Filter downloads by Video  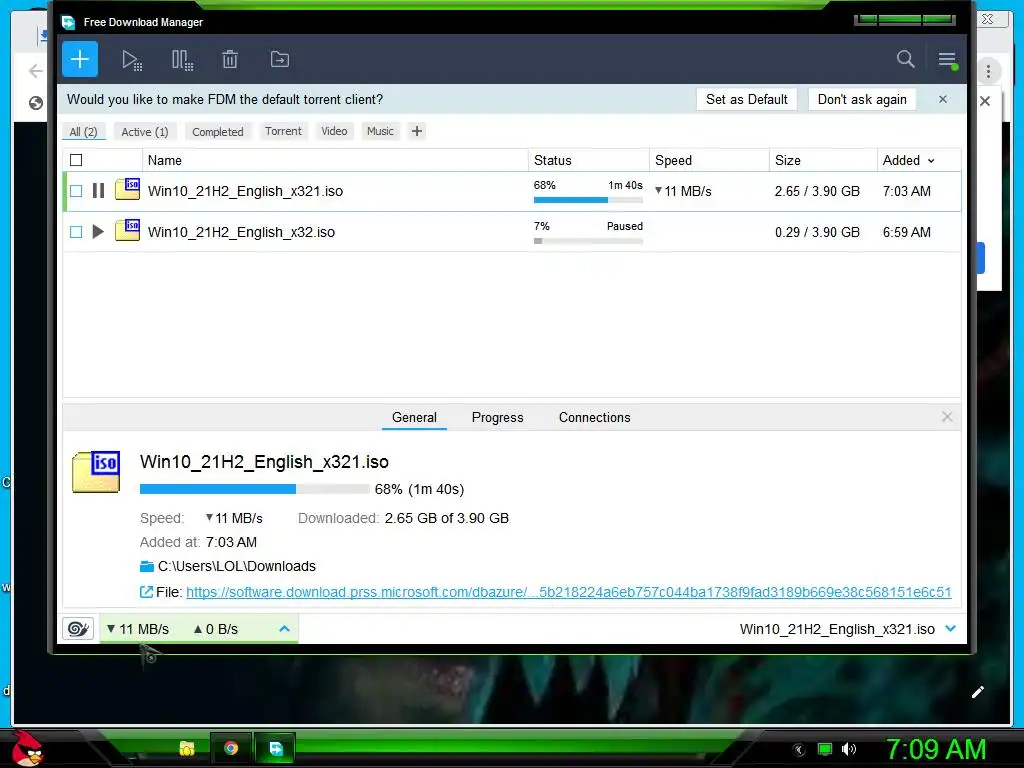[334, 131]
